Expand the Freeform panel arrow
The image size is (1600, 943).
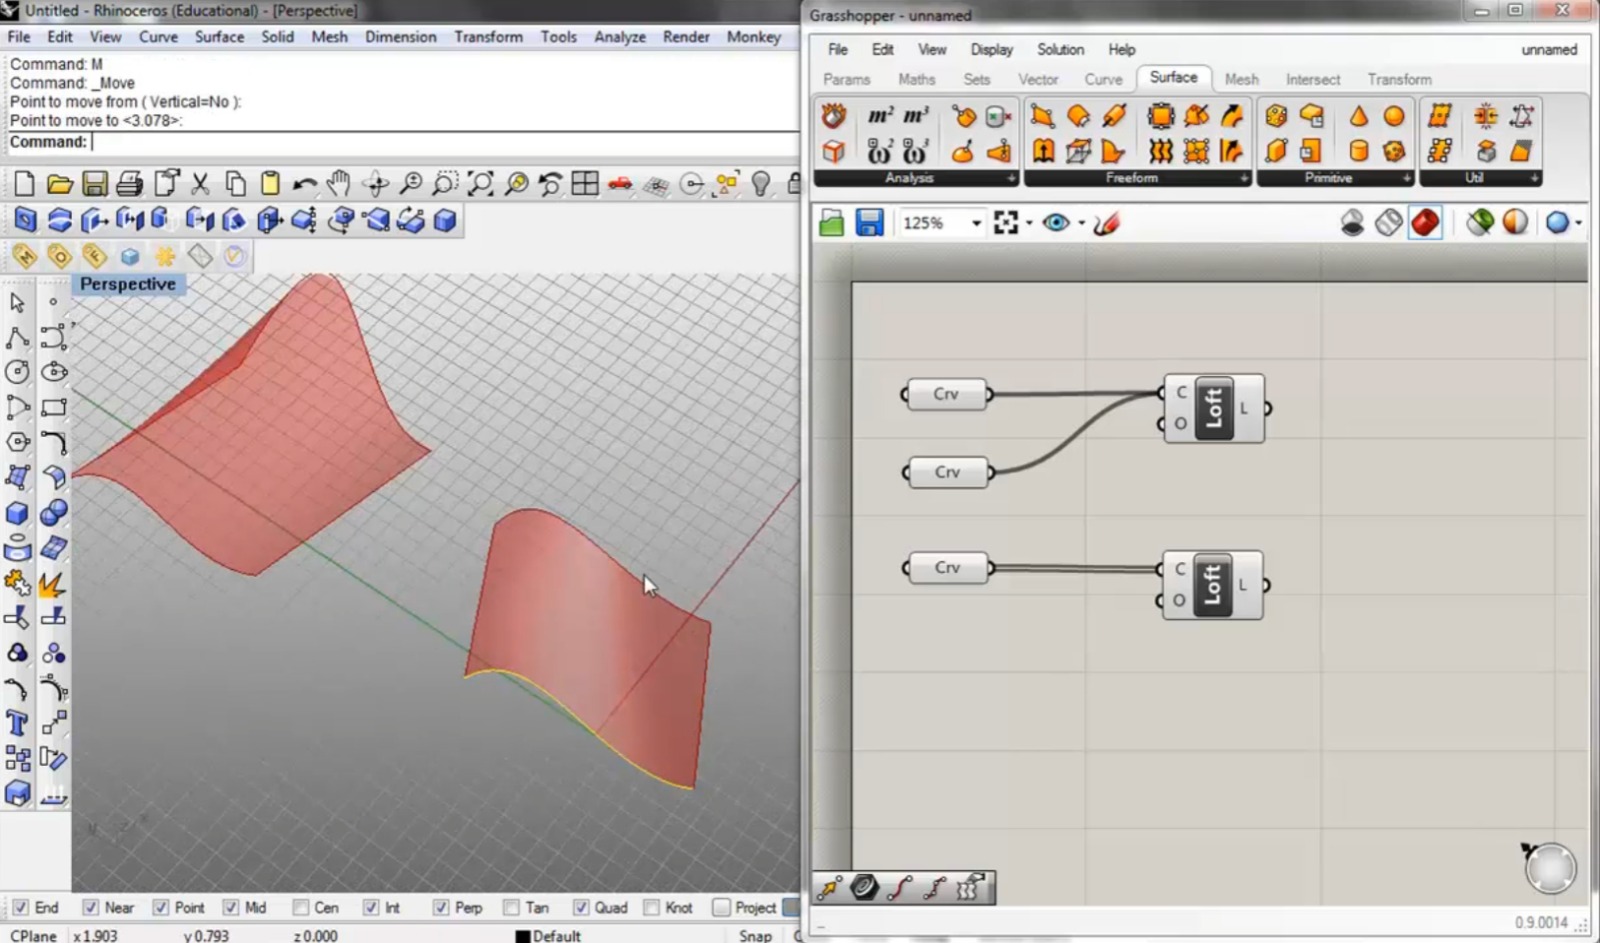click(1243, 178)
